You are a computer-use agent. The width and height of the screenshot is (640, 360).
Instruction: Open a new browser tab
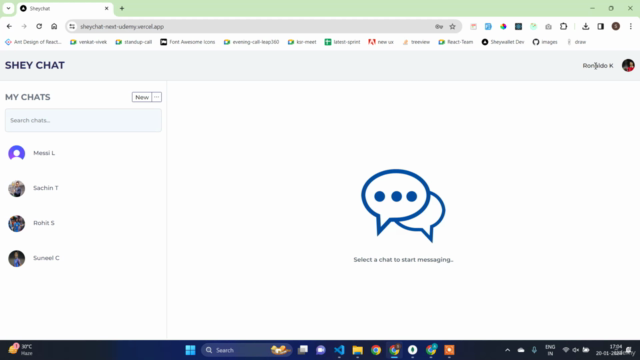click(122, 8)
